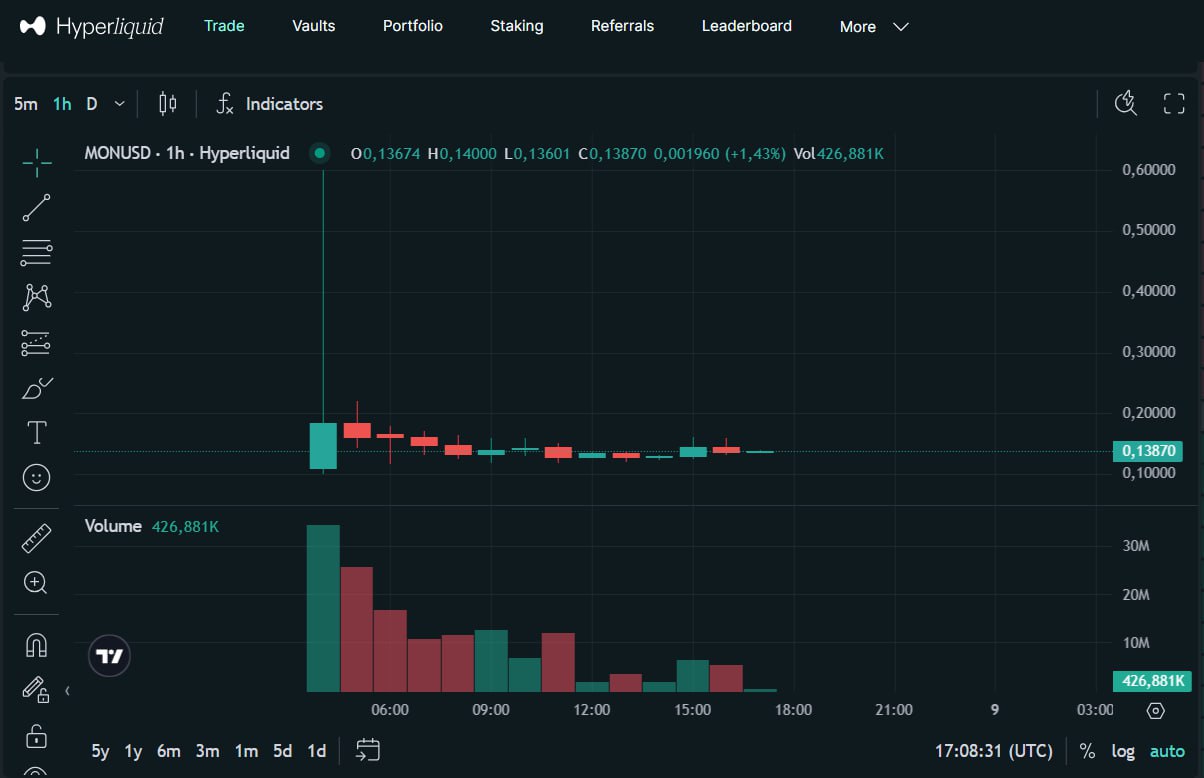Open the emoji icons tool

click(x=36, y=478)
